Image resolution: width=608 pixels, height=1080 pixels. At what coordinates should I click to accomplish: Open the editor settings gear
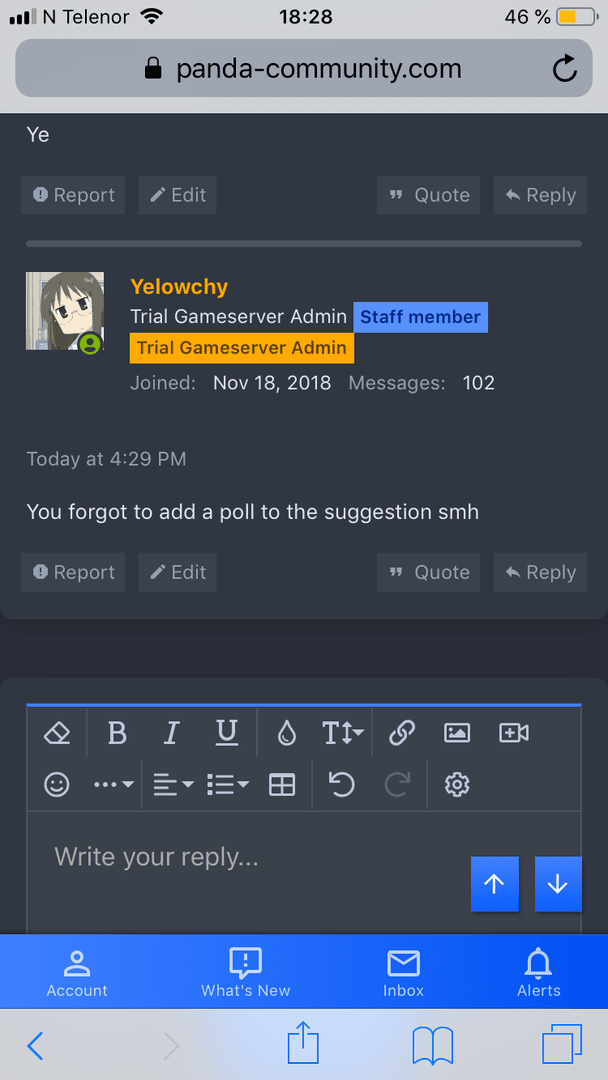[457, 784]
